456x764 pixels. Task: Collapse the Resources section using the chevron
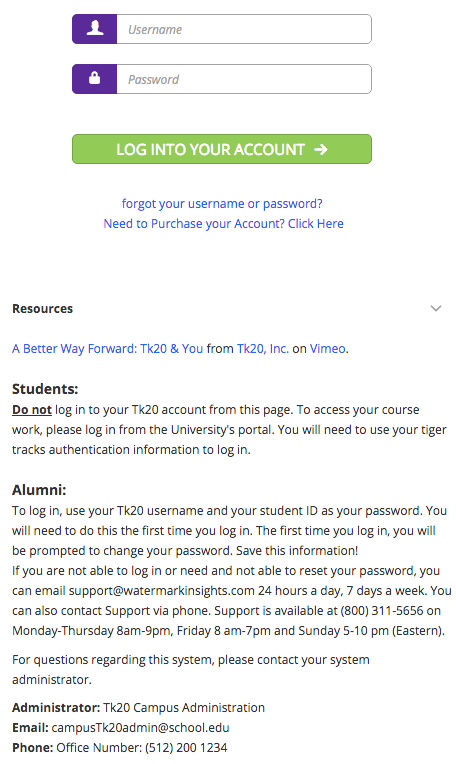coord(436,308)
